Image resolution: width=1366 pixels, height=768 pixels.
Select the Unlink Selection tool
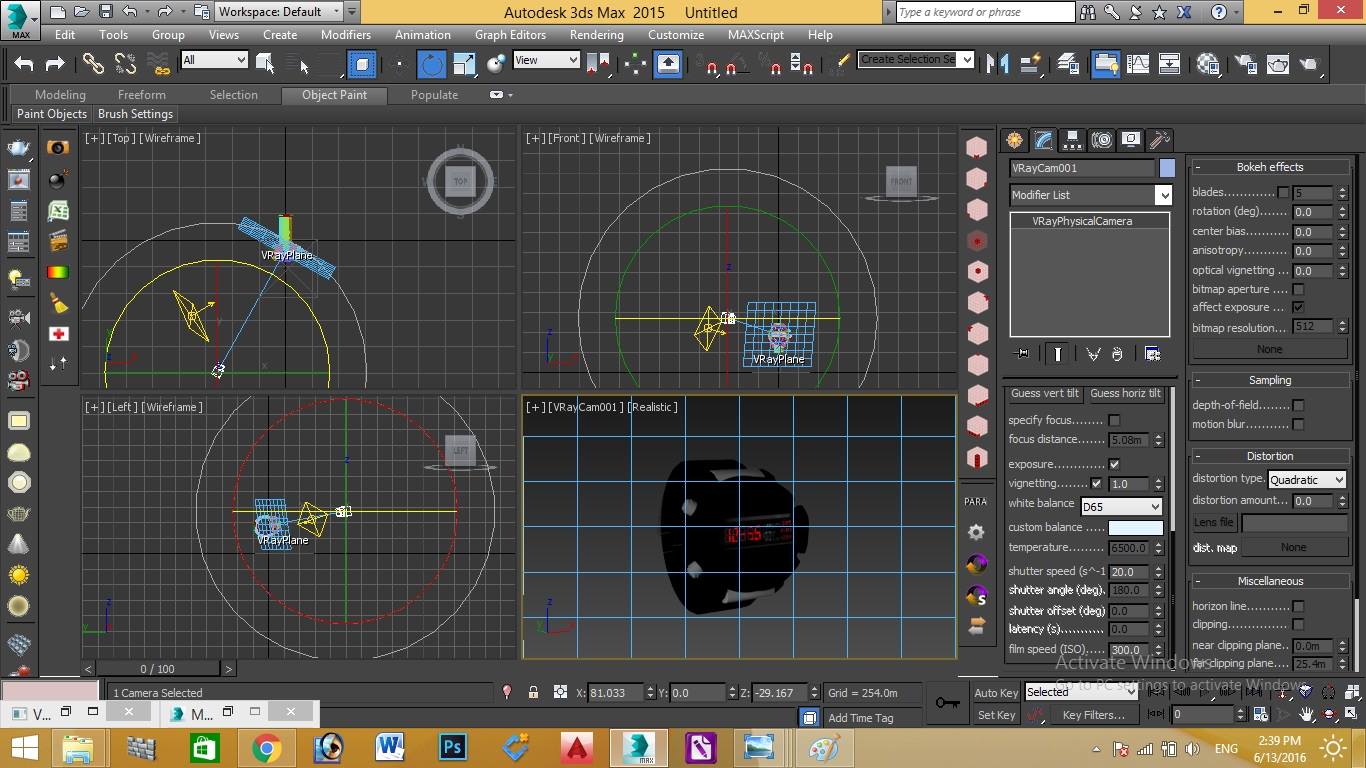[126, 64]
